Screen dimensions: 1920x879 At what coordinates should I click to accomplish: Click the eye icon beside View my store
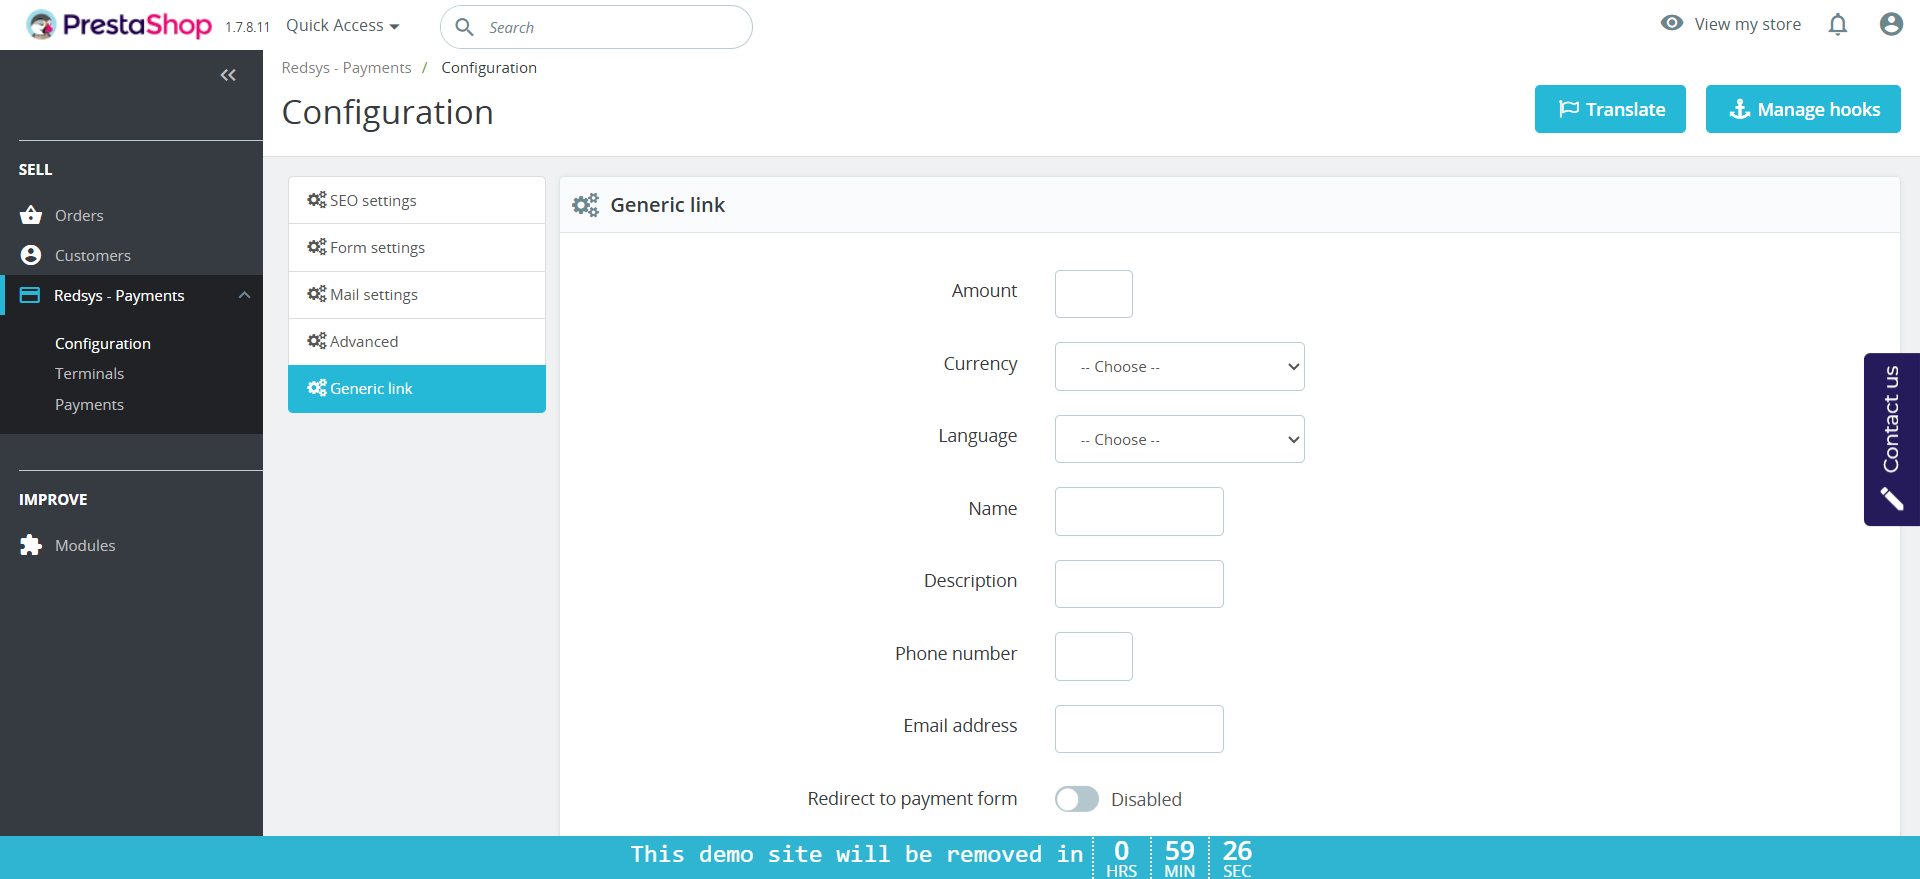[1672, 23]
